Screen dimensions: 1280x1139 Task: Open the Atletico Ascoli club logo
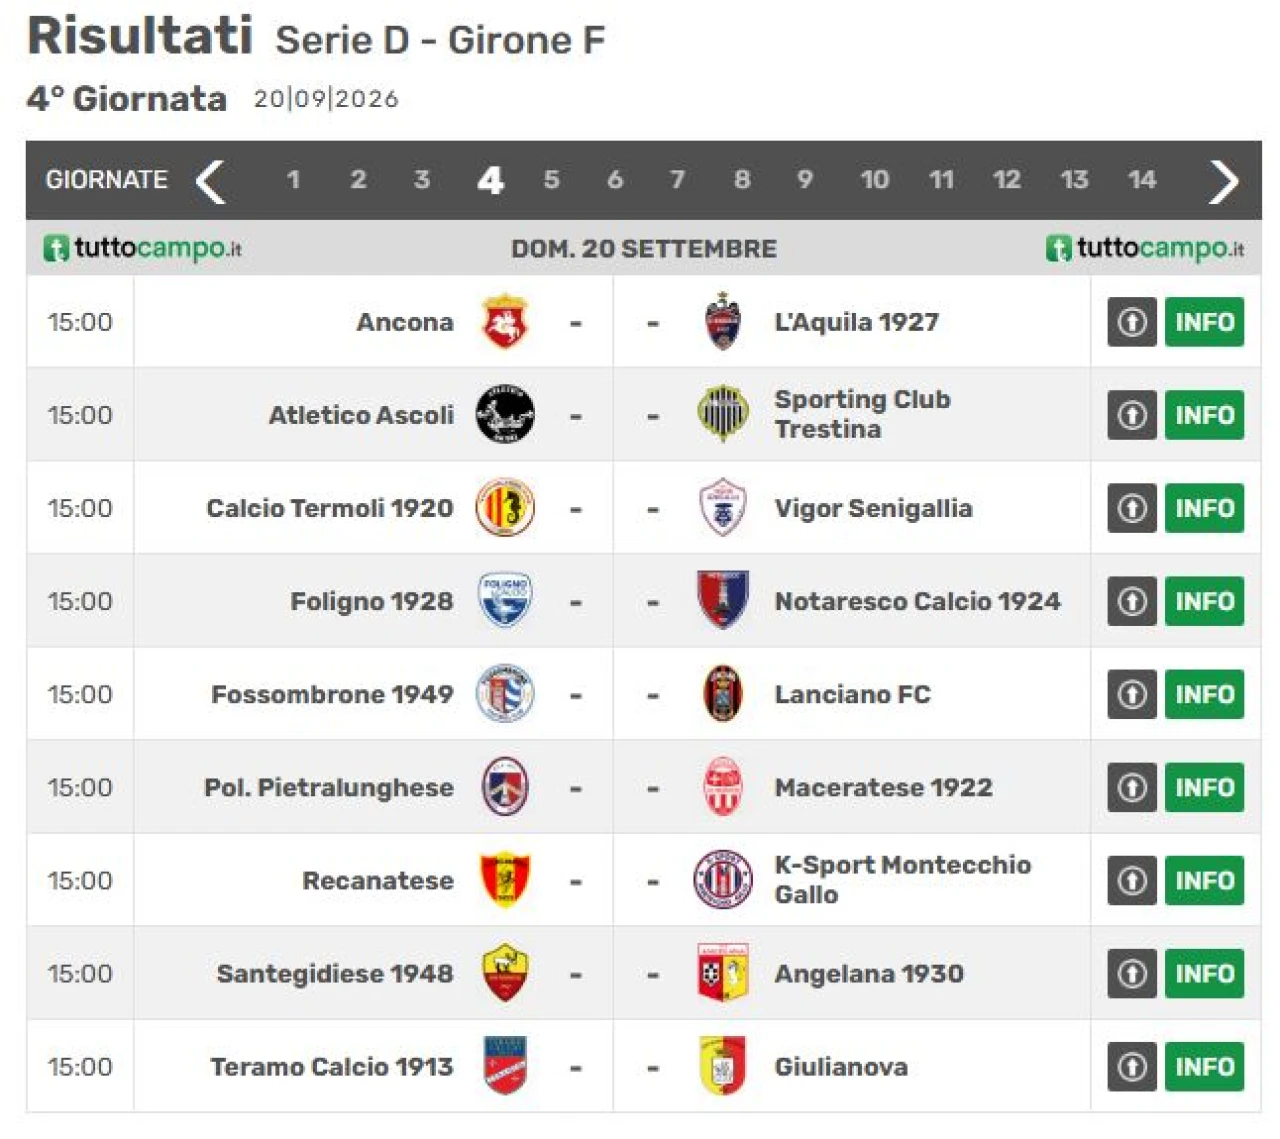point(504,414)
